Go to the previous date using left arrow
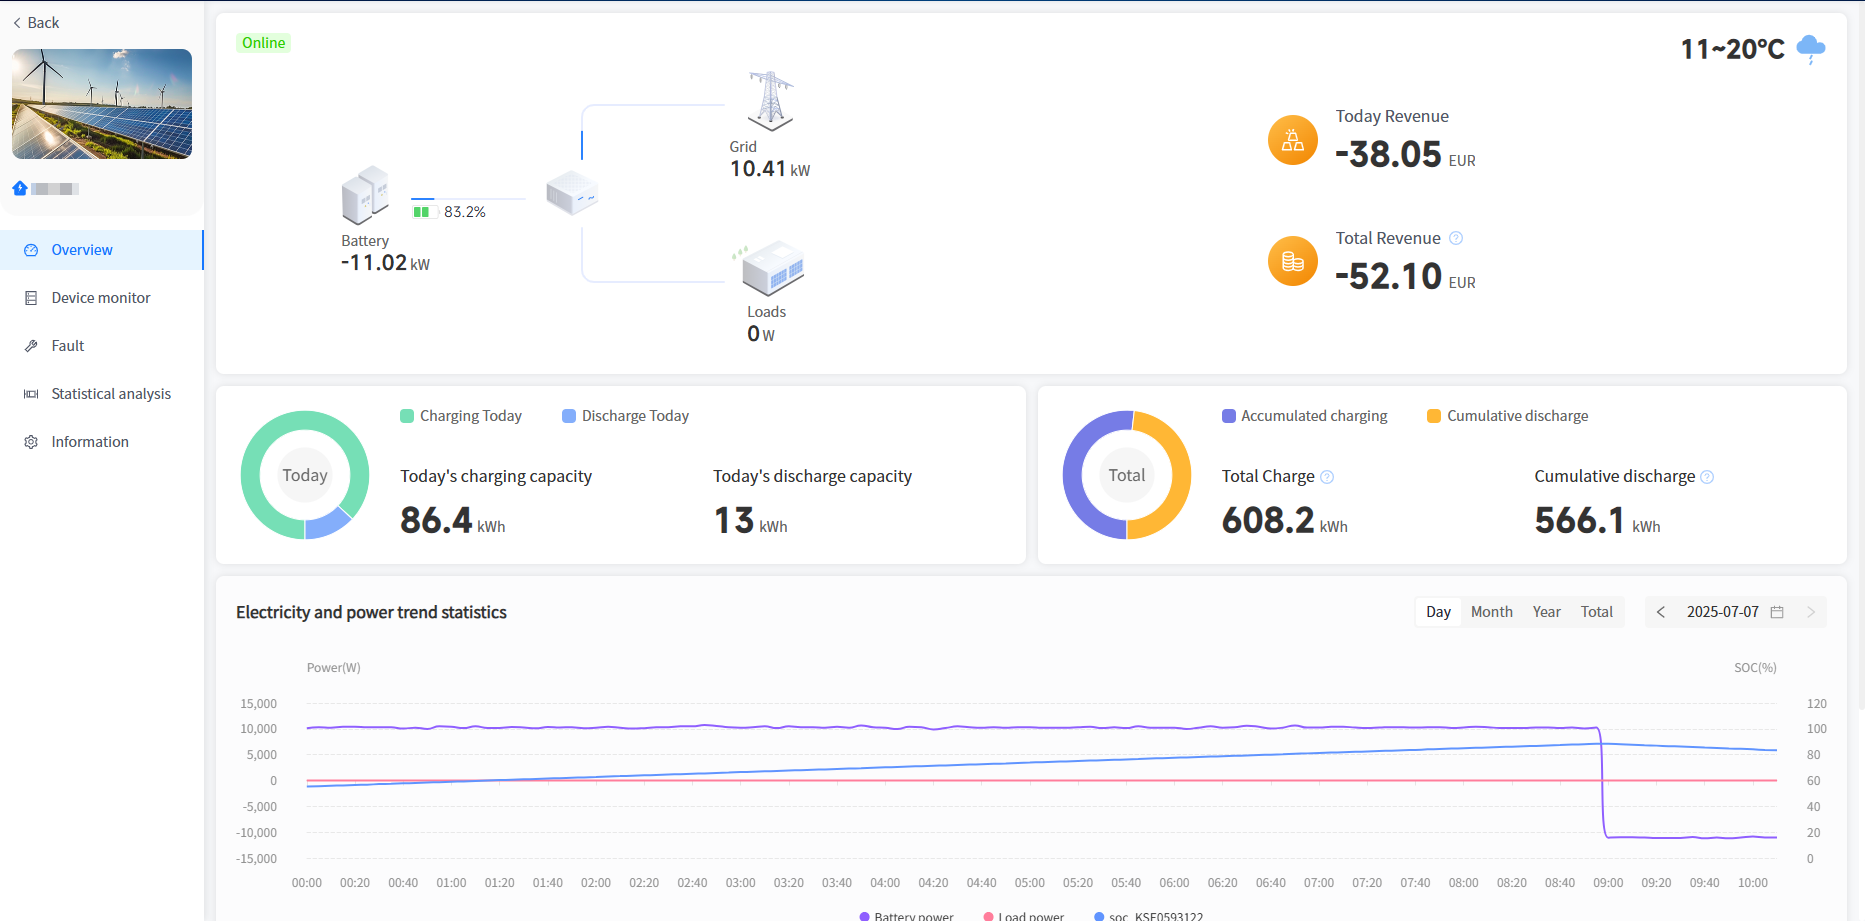The width and height of the screenshot is (1865, 921). (x=1661, y=612)
